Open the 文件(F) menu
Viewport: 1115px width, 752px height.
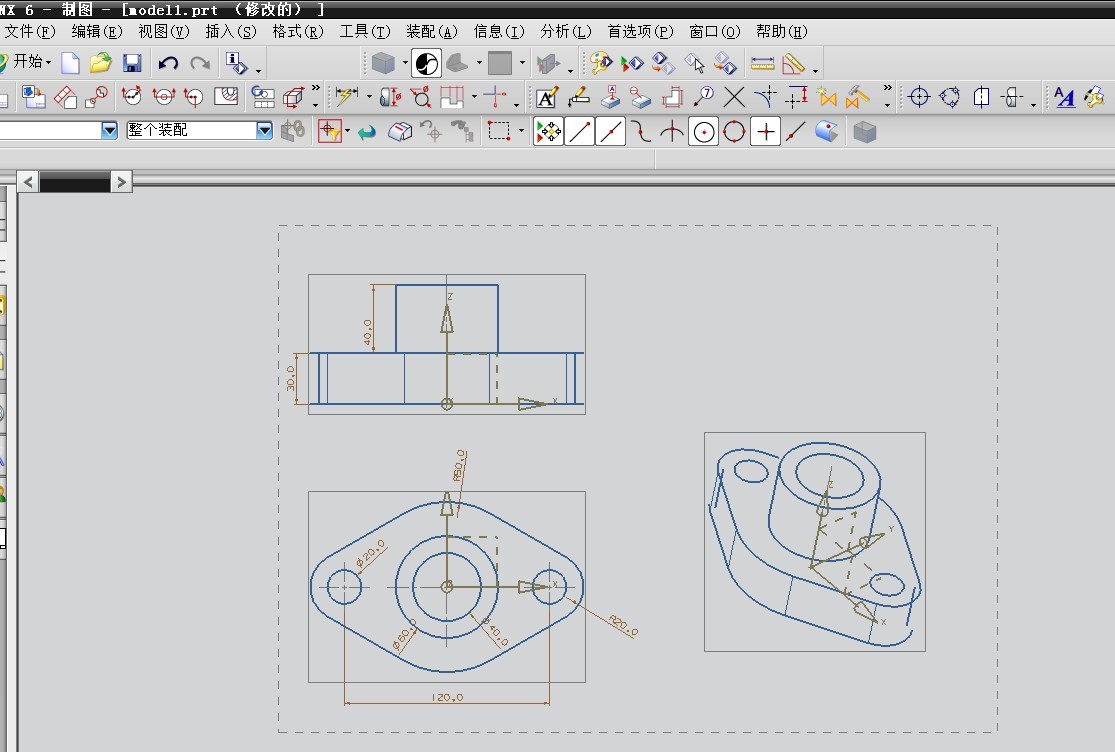(29, 32)
